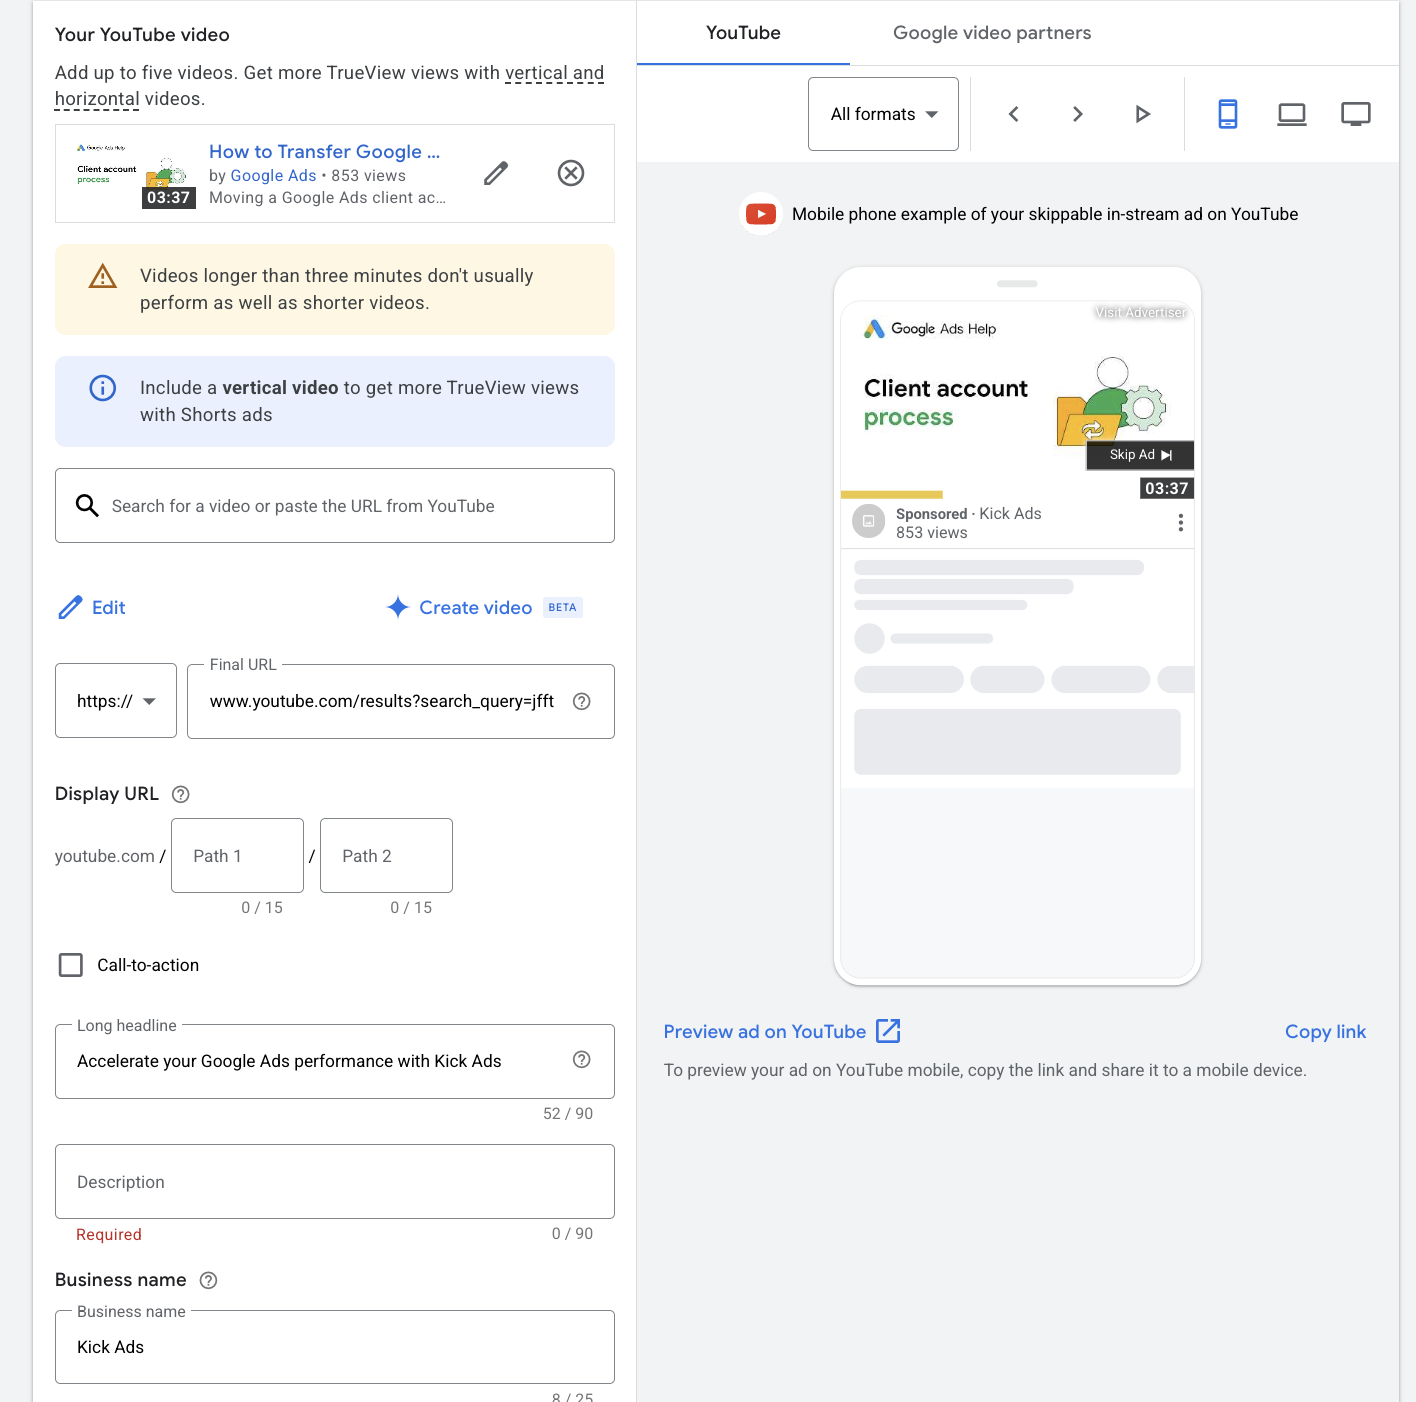Click Skip Ad in the phone preview
Image resolution: width=1416 pixels, height=1402 pixels.
[x=1140, y=455]
